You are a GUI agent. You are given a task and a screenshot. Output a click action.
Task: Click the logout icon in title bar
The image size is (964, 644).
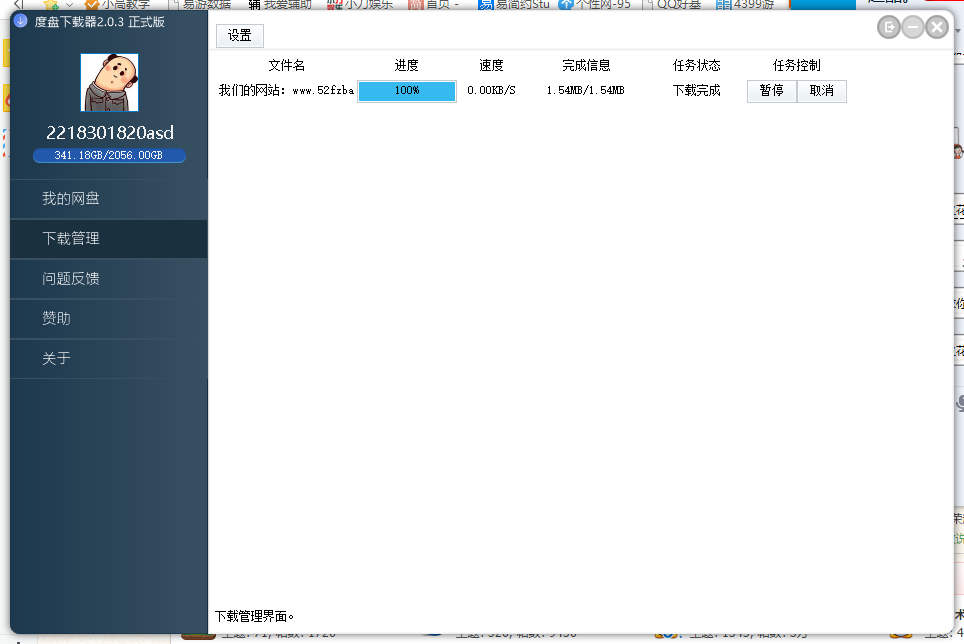tap(888, 27)
